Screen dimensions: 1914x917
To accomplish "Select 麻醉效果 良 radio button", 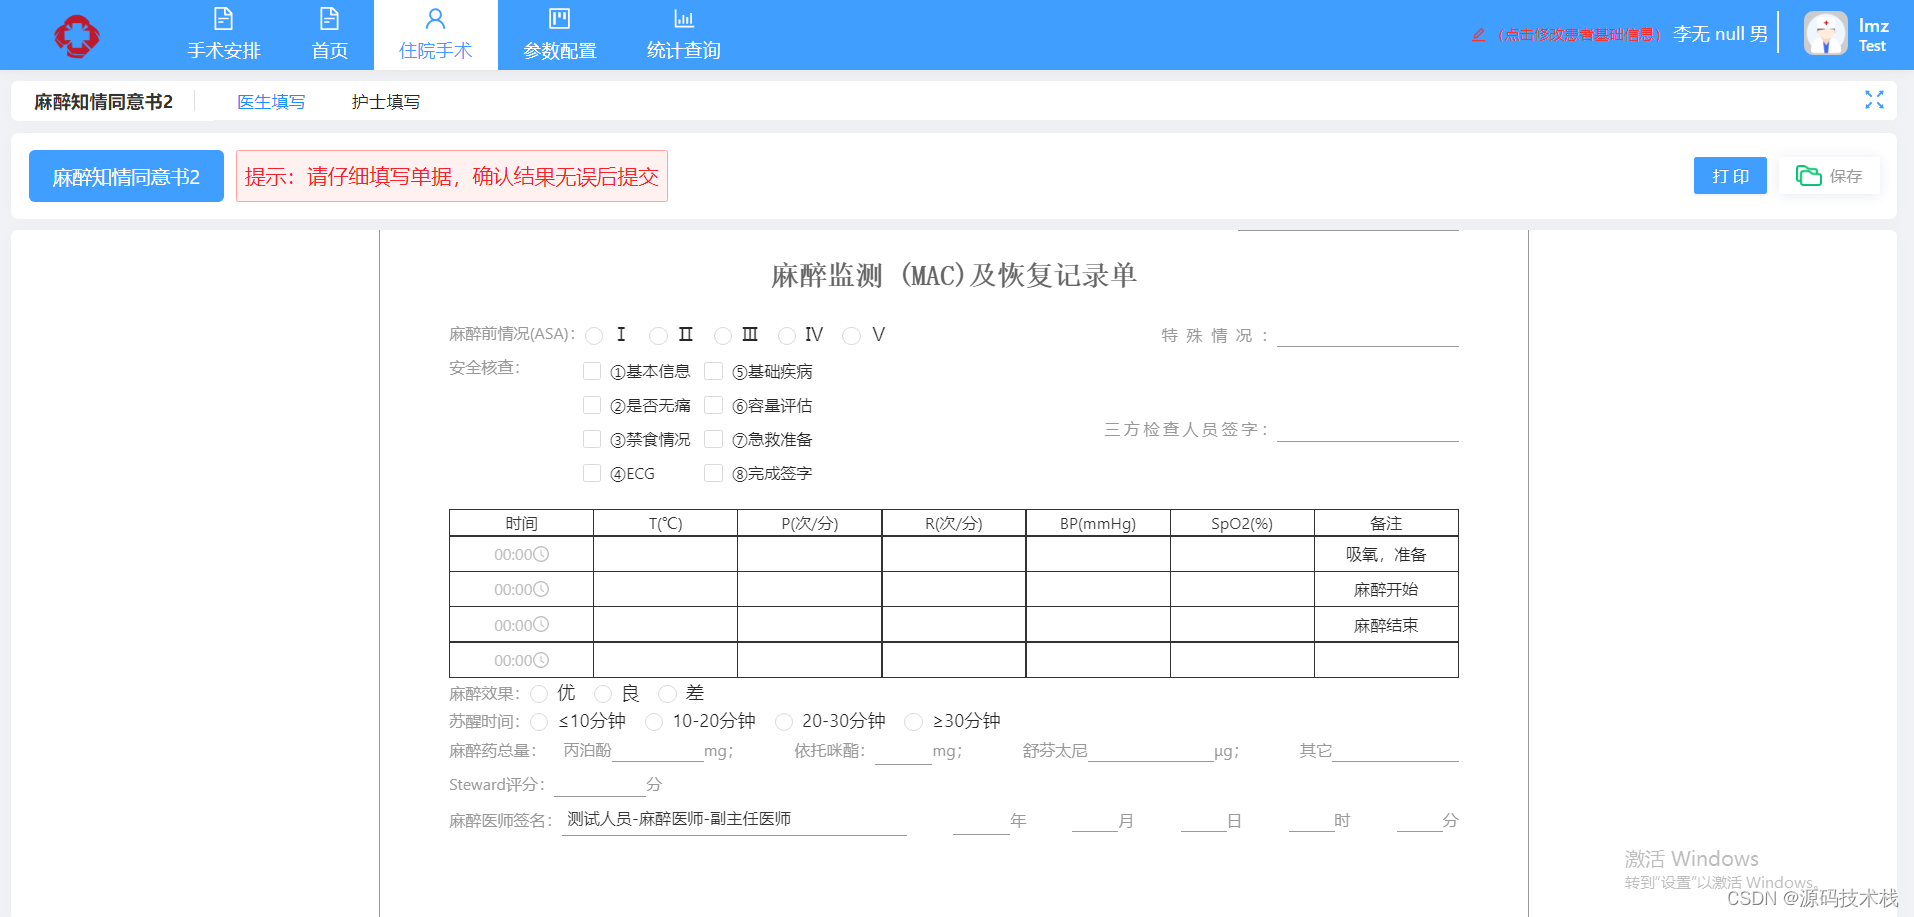I will click(603, 694).
